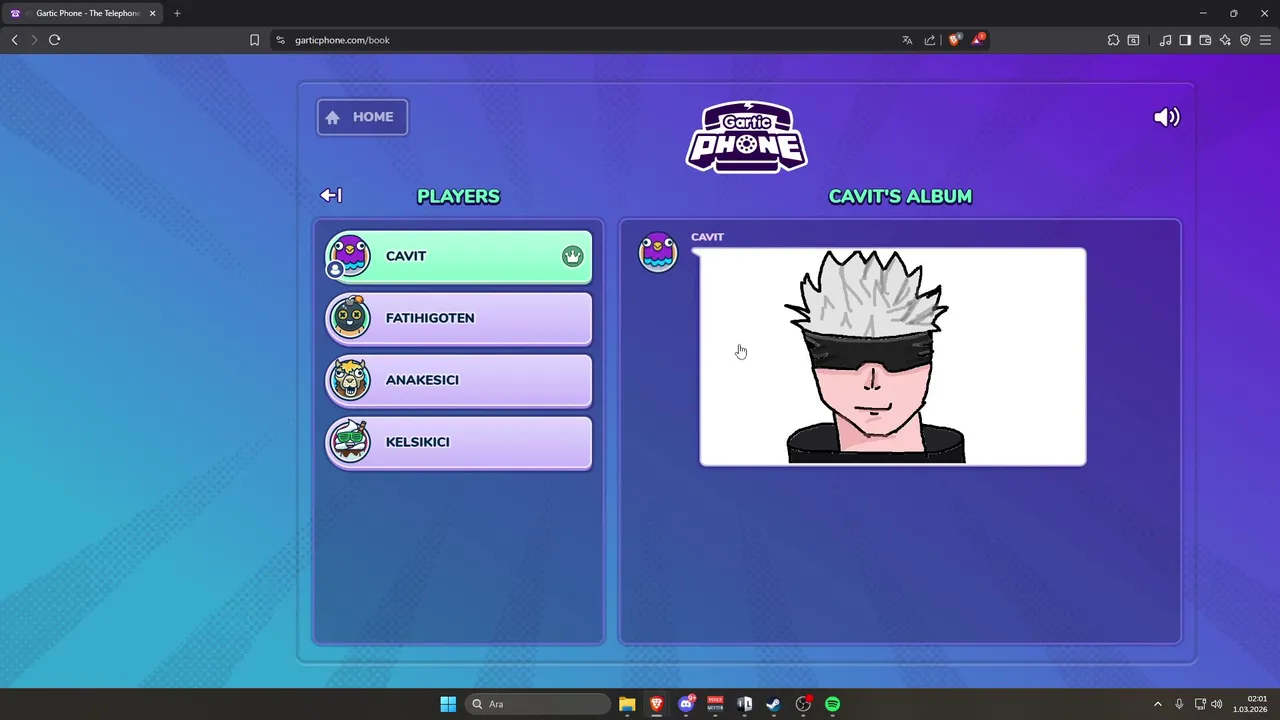Go back in the browser

14,40
